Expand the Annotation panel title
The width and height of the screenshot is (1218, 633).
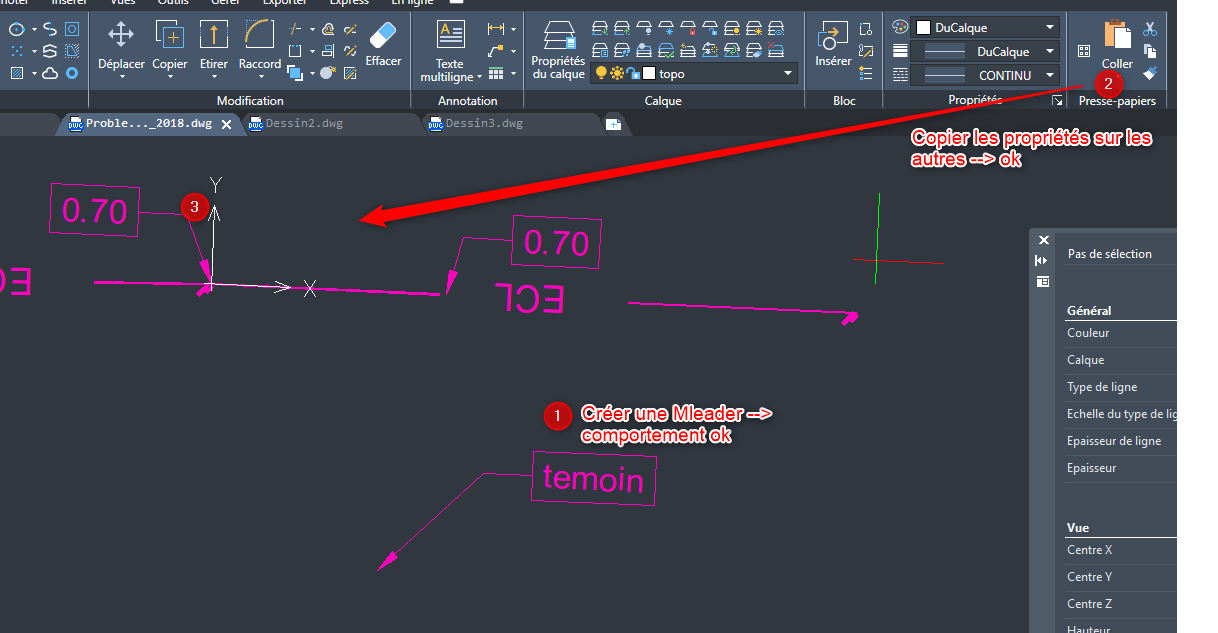[x=467, y=101]
